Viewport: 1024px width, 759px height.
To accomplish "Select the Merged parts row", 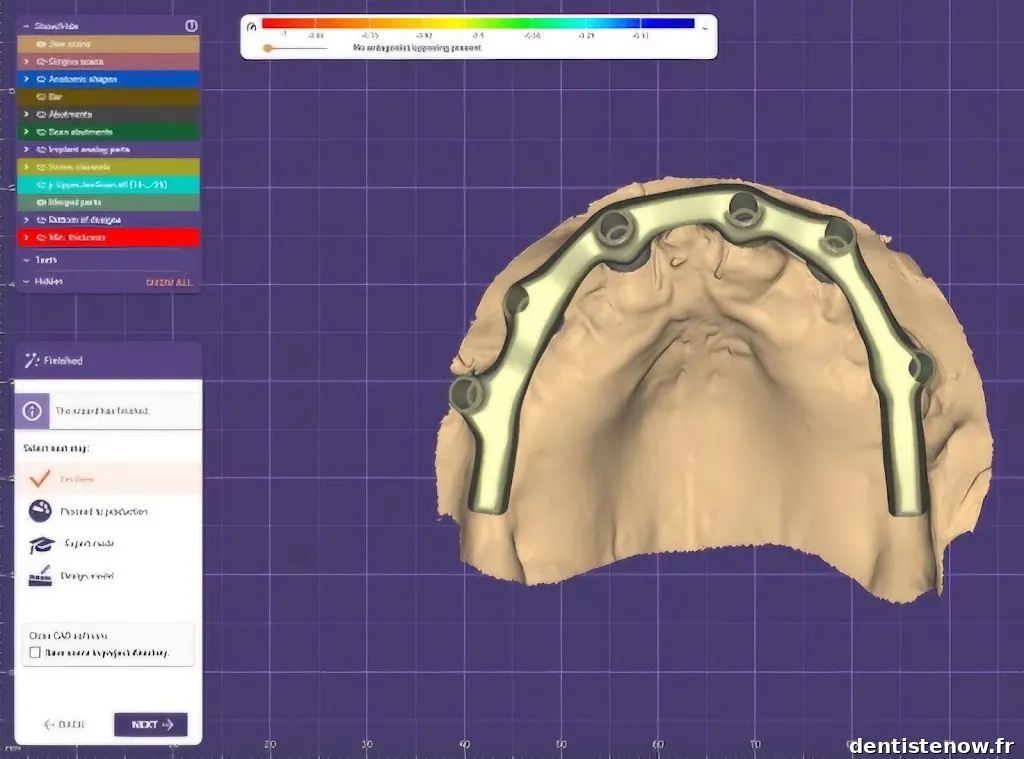I will 112,202.
